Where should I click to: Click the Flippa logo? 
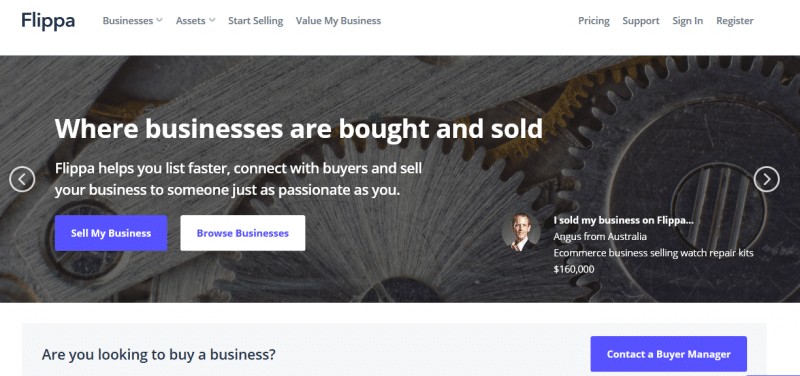(48, 21)
